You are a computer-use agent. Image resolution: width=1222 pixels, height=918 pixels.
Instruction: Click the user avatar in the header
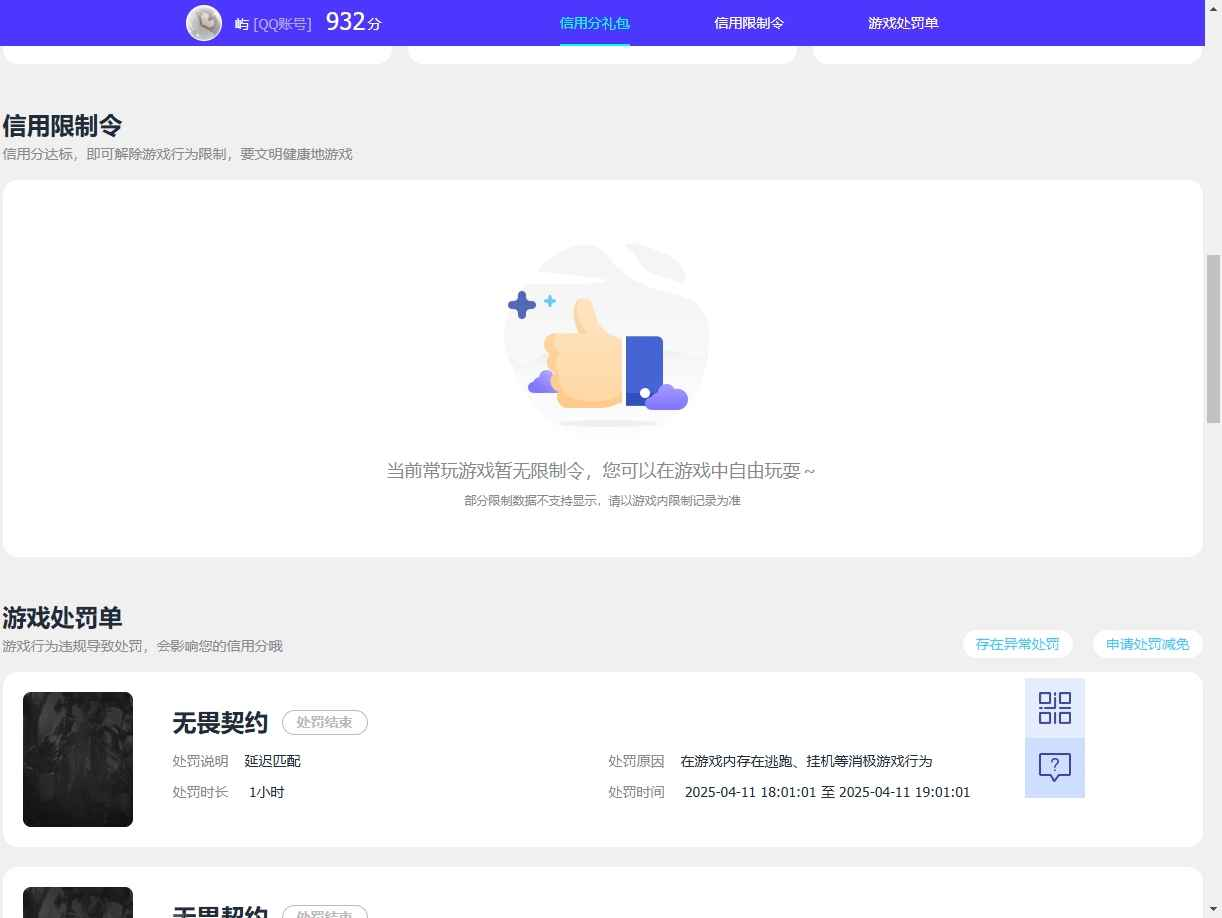(204, 23)
